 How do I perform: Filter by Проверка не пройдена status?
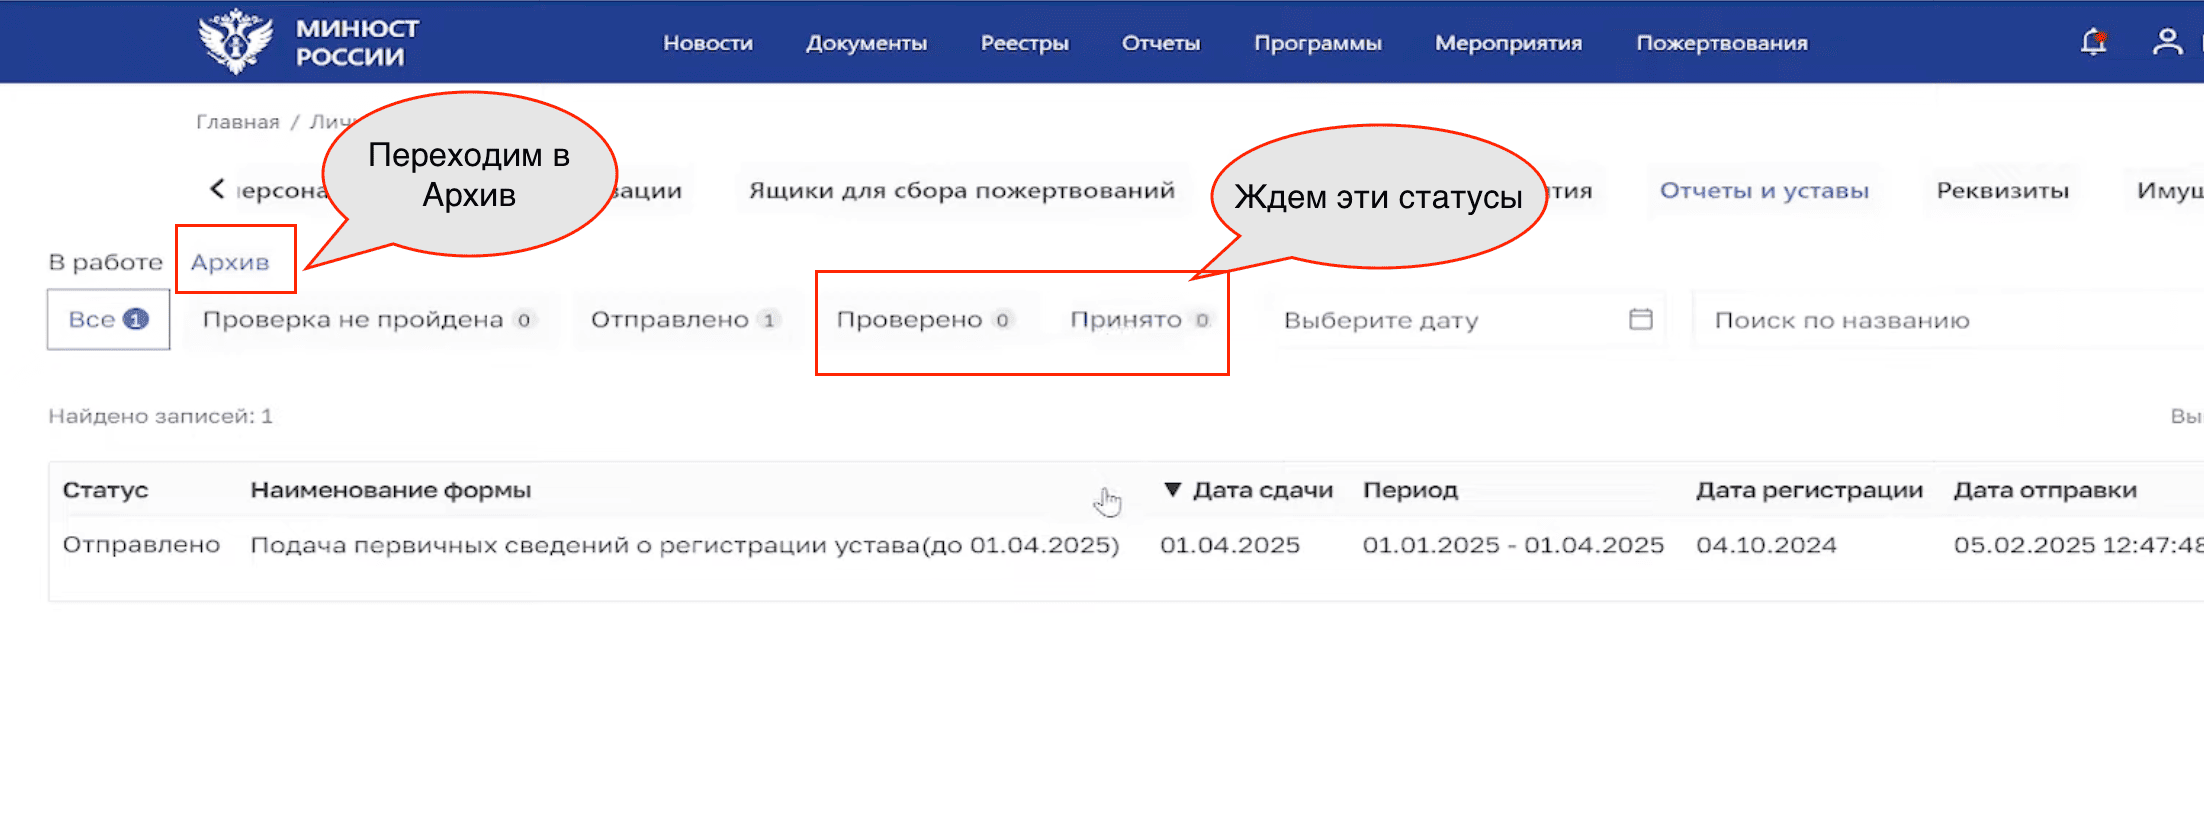(370, 319)
